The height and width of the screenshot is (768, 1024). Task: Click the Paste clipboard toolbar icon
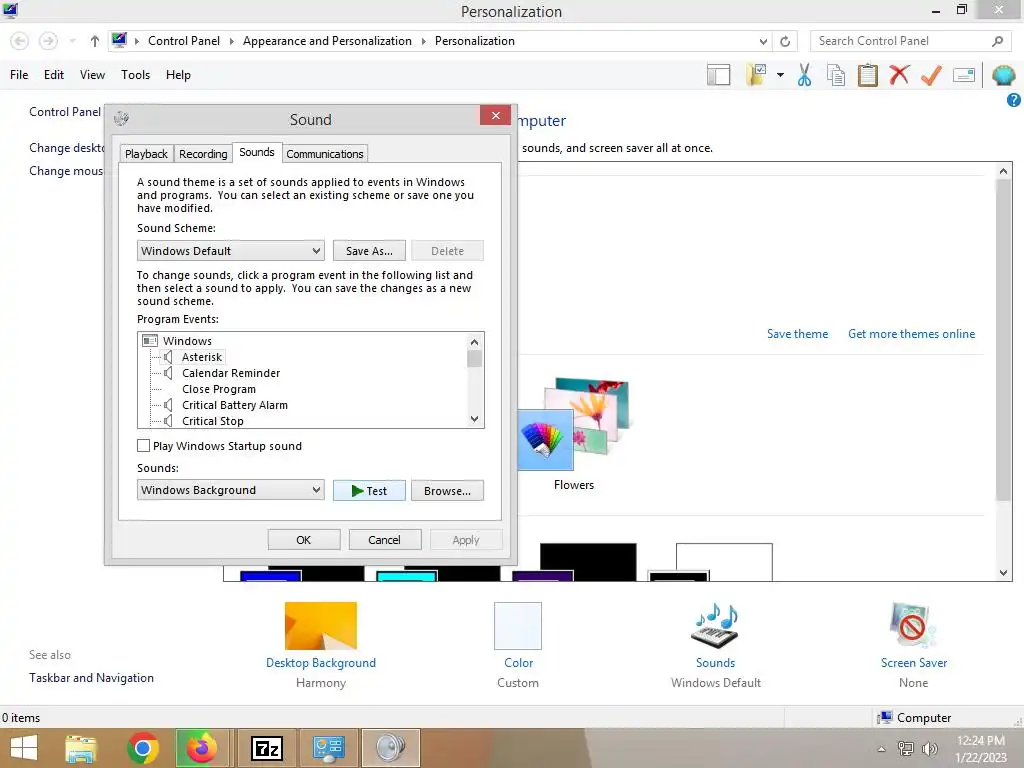(x=867, y=75)
